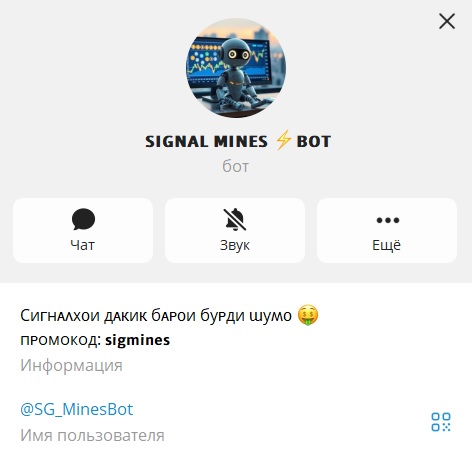Open the conversation via Чат label

click(x=83, y=245)
